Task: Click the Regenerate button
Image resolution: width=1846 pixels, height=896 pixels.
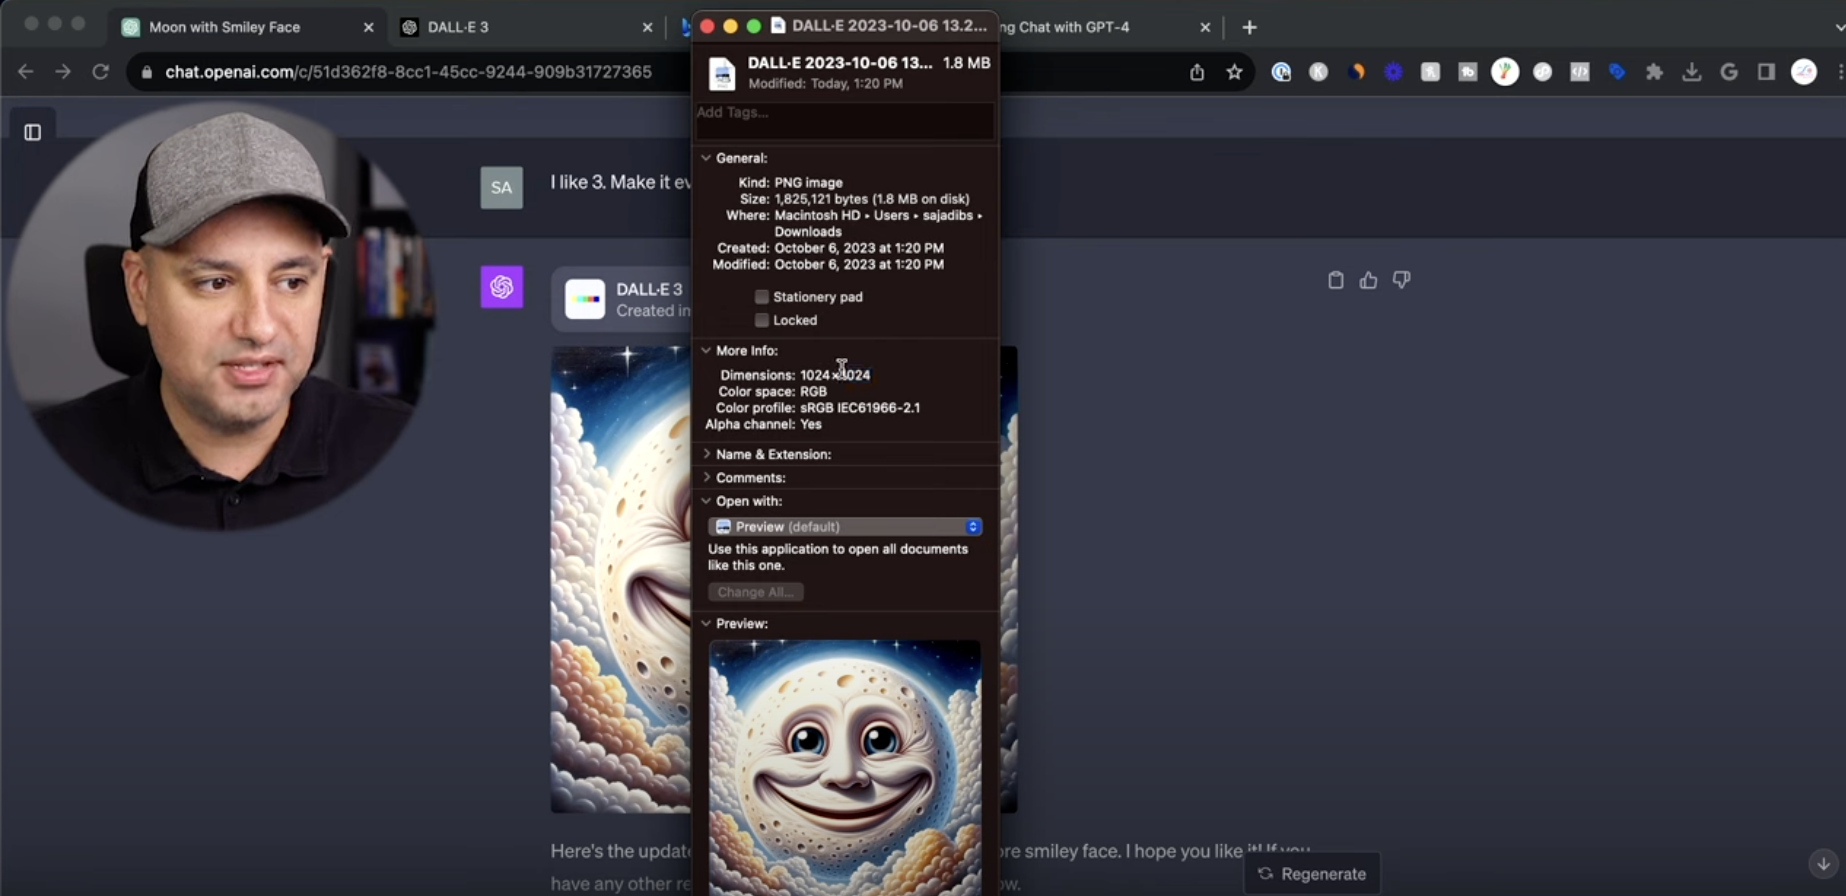Action: (x=1311, y=874)
